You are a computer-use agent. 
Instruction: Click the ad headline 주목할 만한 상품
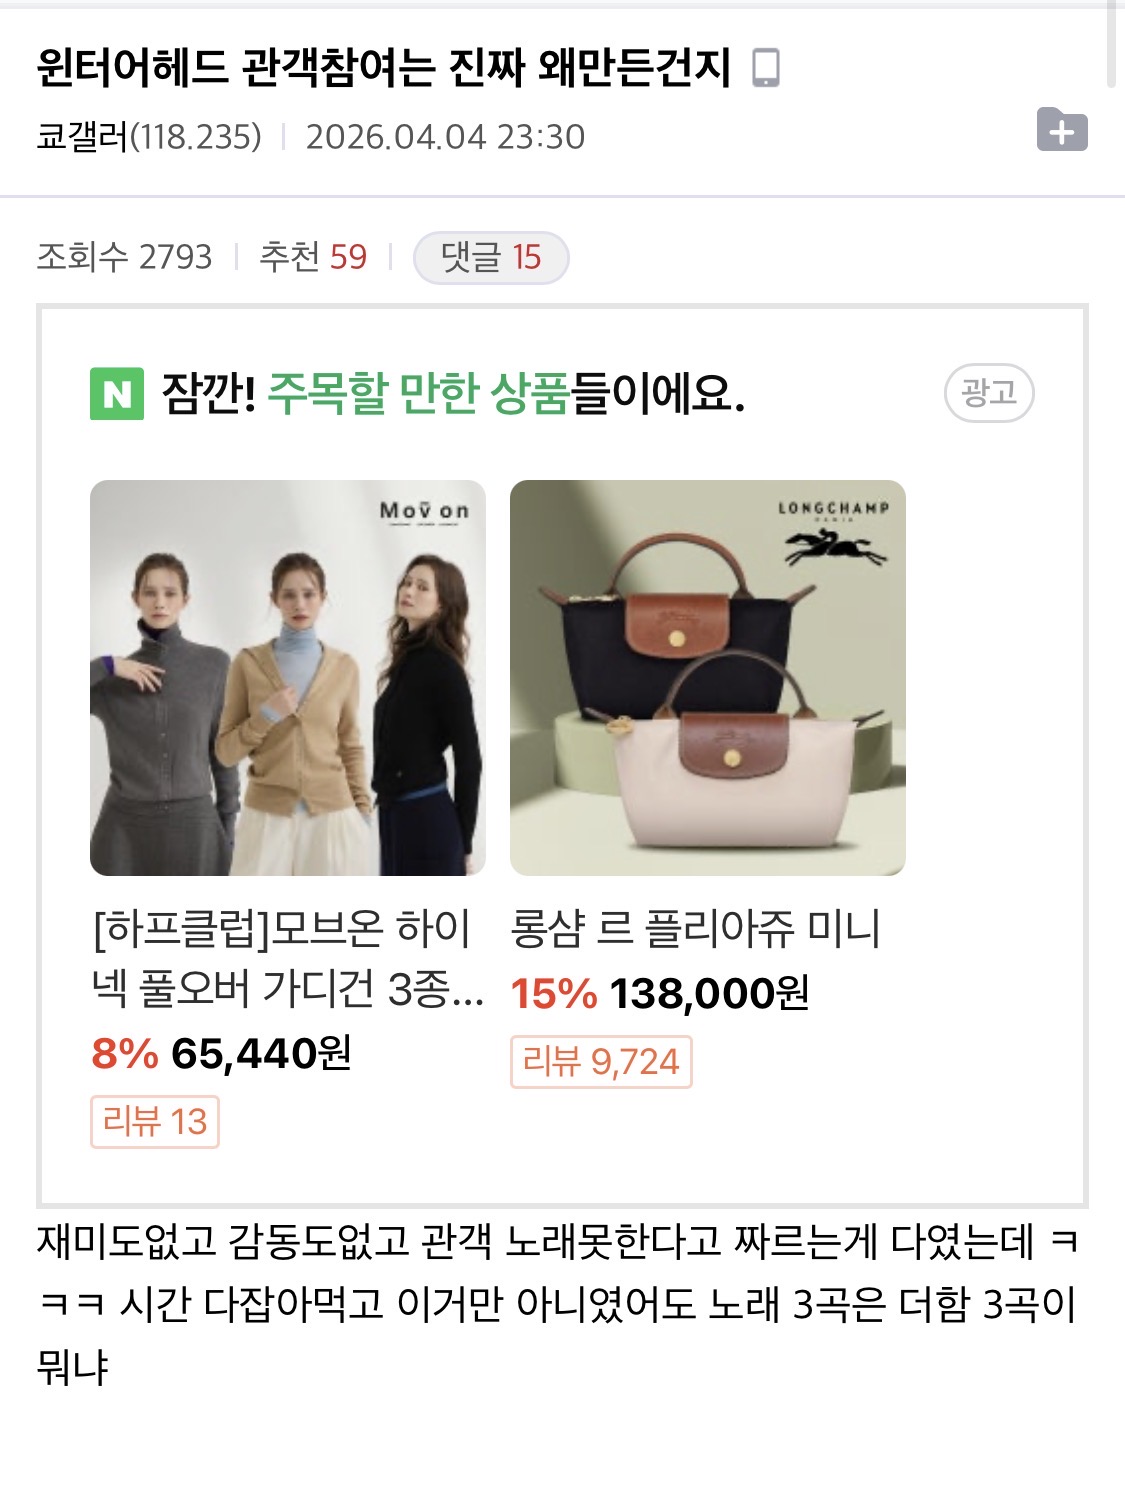(418, 393)
